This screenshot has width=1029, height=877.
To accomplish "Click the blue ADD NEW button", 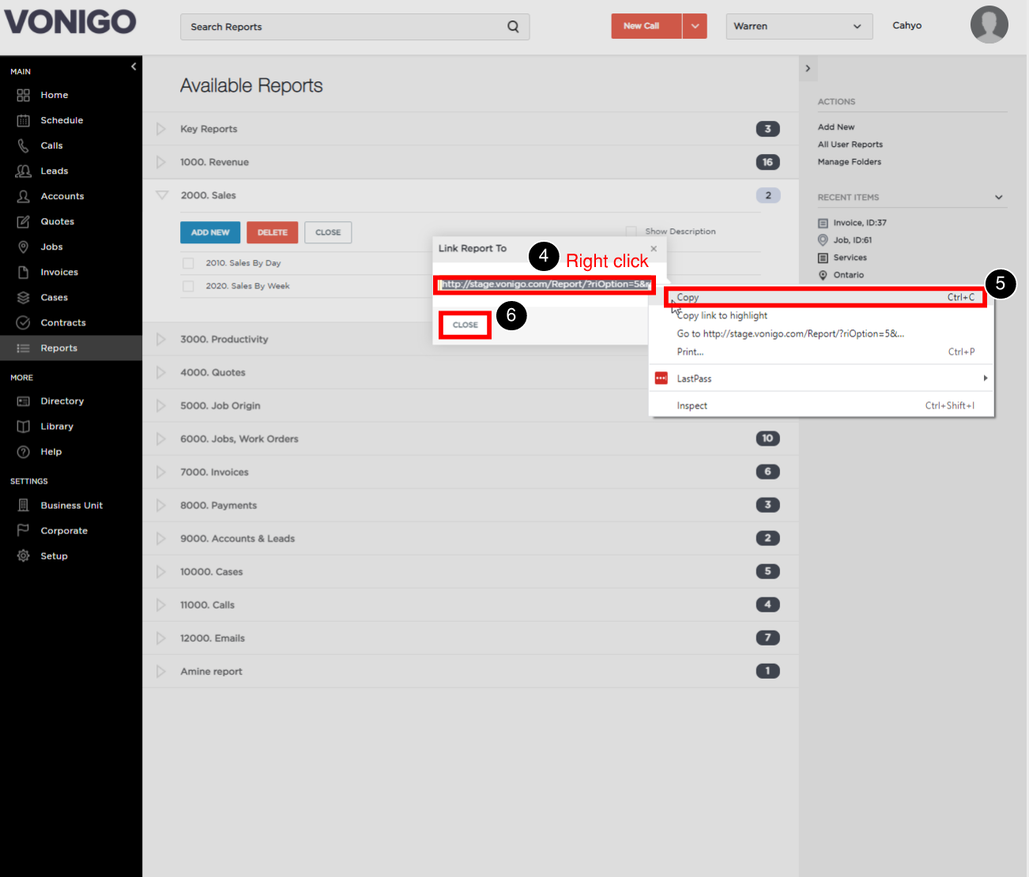I will point(210,232).
